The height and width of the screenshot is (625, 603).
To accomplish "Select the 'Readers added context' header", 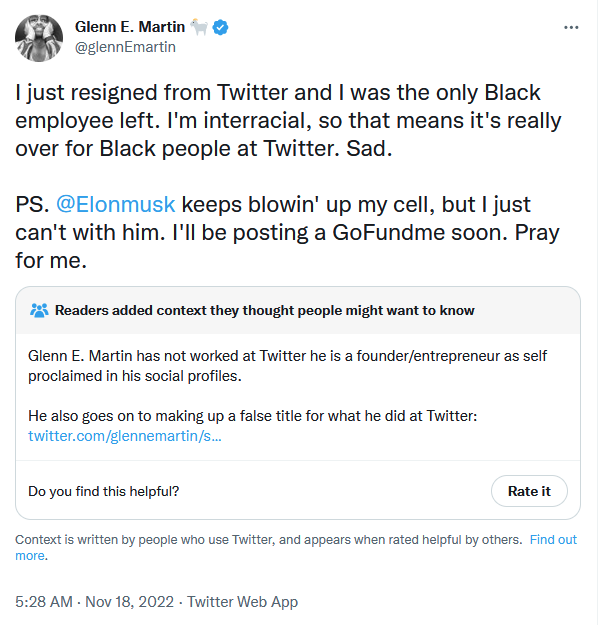I will (x=264, y=310).
